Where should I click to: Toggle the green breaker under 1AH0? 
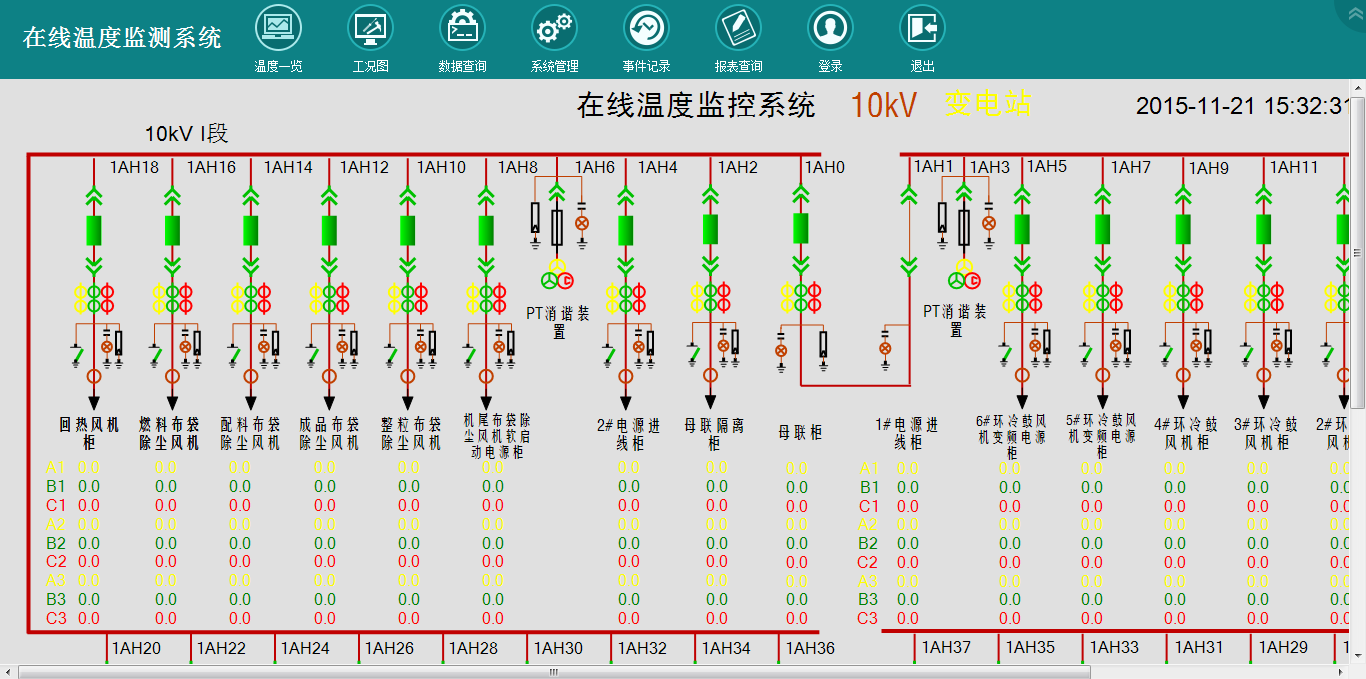click(x=801, y=229)
